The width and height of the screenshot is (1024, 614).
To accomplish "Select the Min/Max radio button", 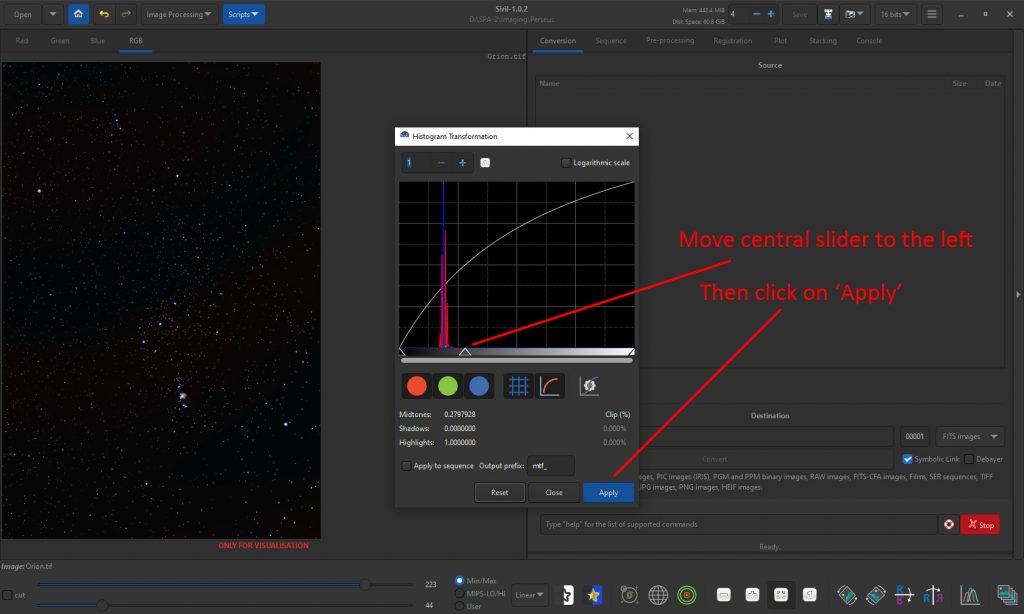I will point(460,581).
